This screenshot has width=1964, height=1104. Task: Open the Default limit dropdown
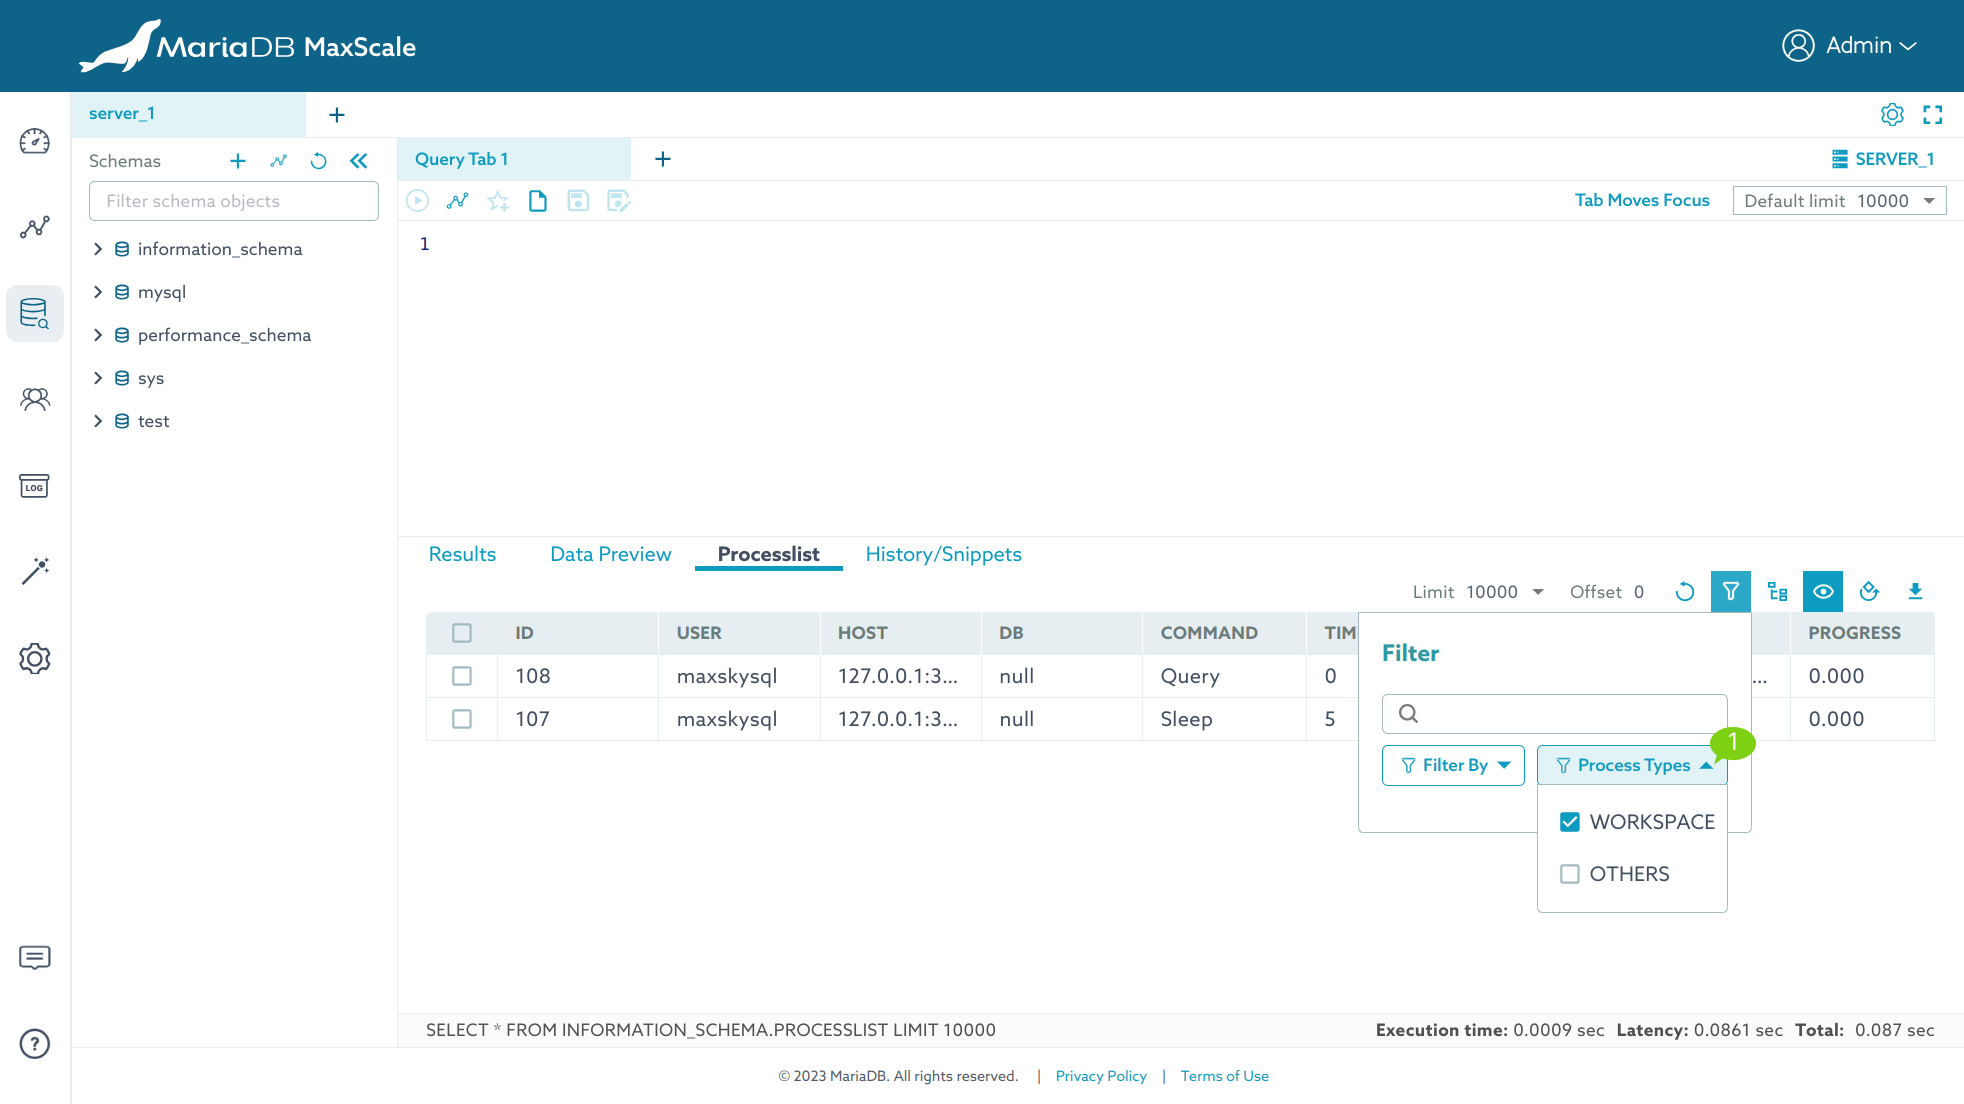[1839, 201]
